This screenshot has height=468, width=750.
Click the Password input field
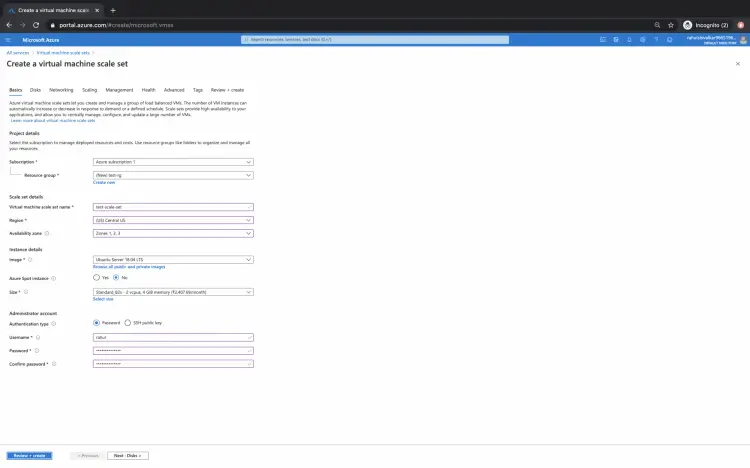[x=173, y=351]
